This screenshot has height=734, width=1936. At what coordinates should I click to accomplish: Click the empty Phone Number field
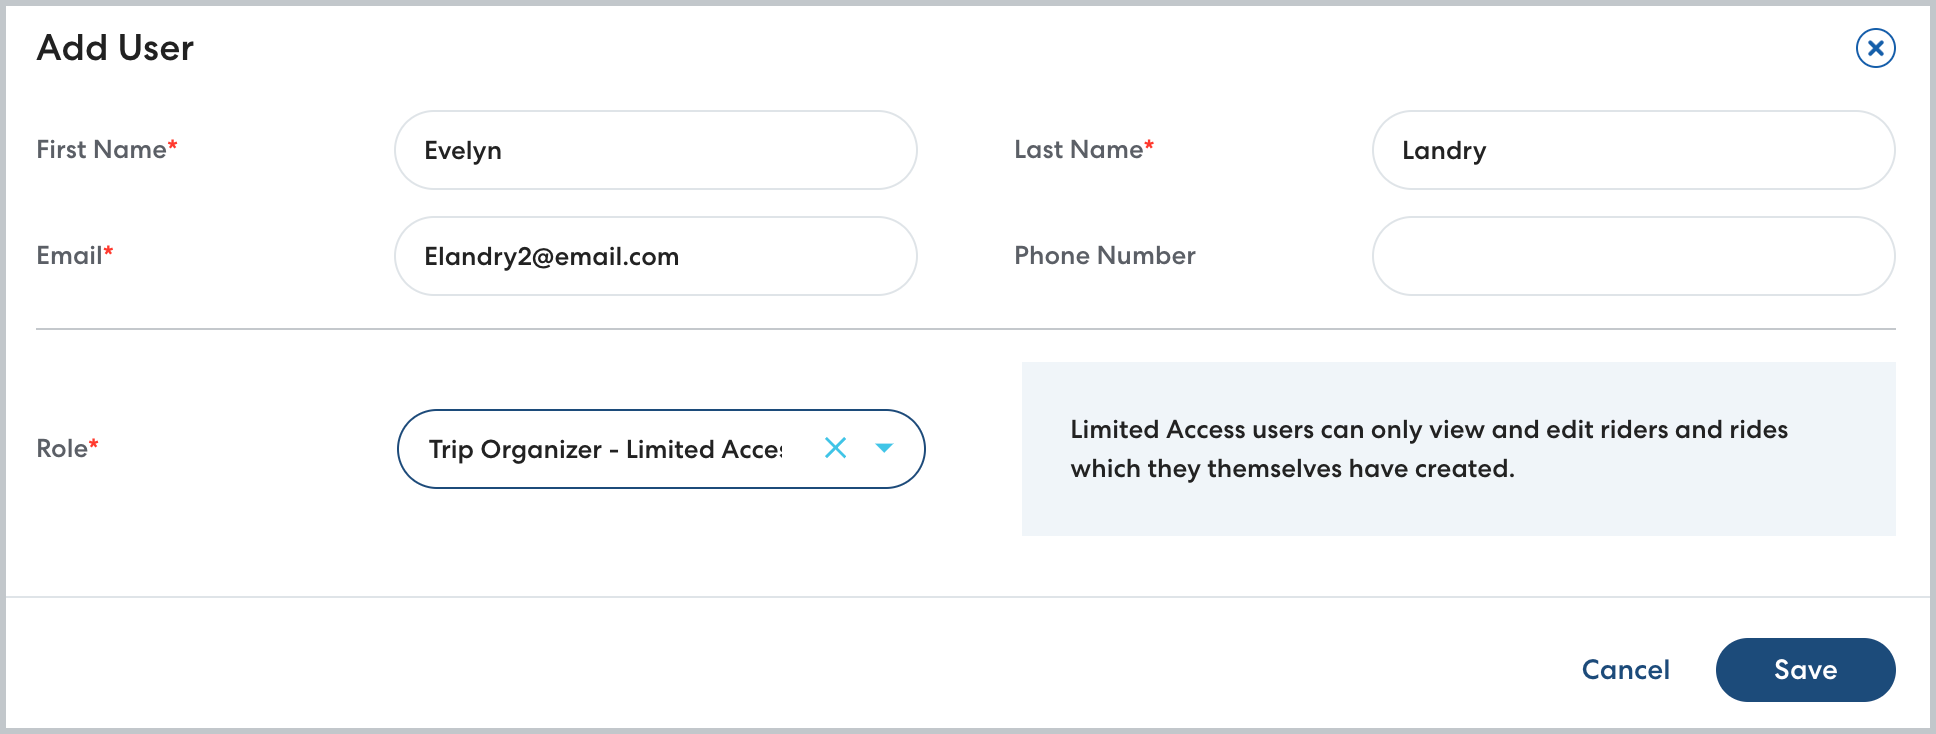pyautogui.click(x=1633, y=256)
